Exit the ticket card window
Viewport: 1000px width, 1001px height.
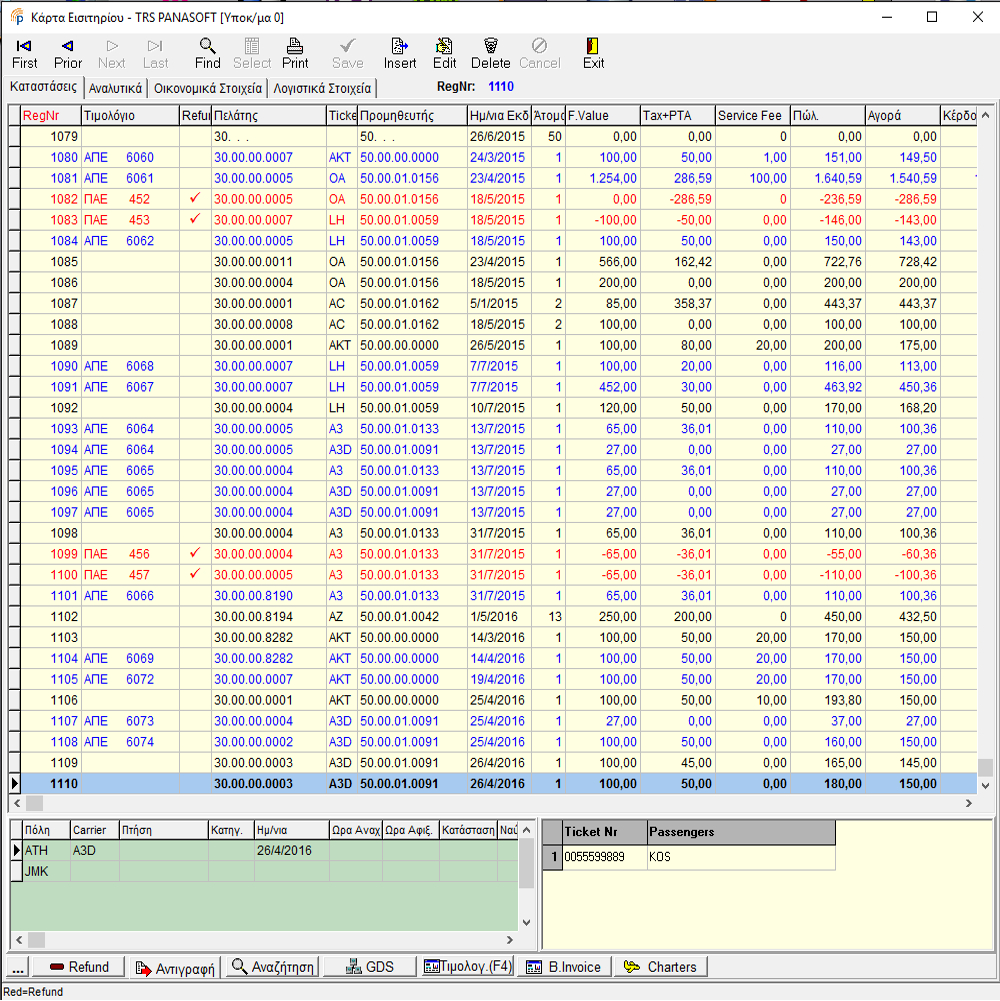(593, 53)
